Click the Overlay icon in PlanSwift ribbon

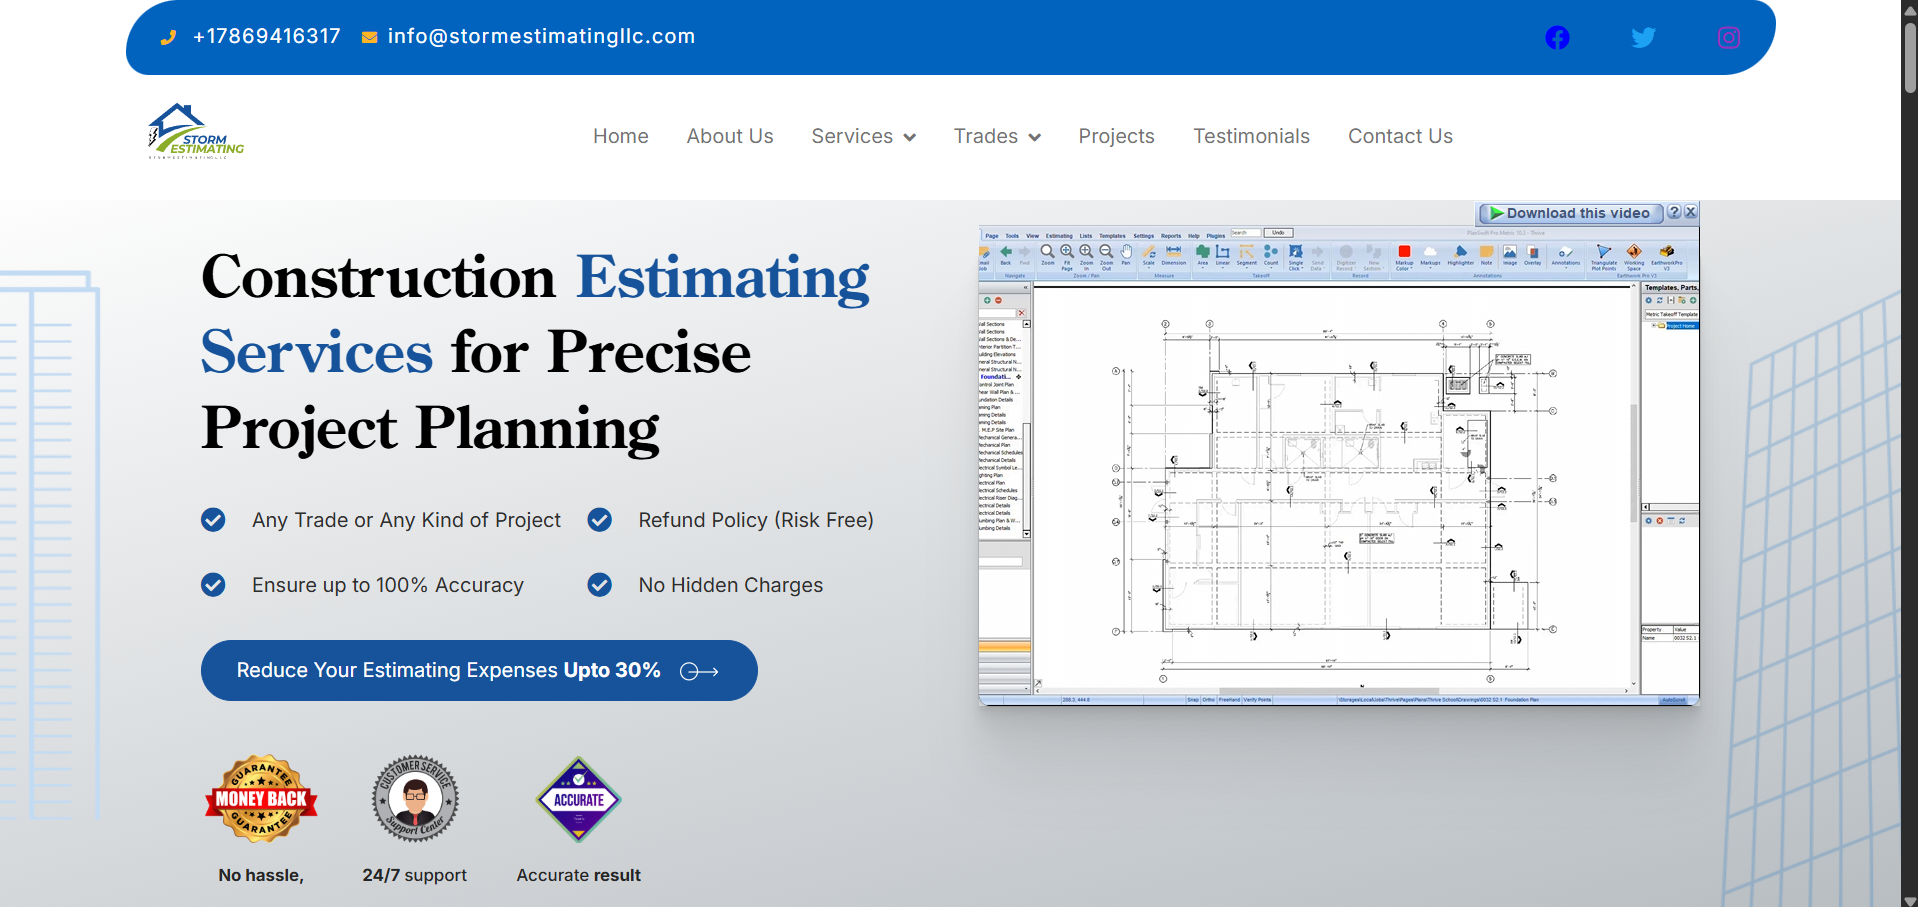pyautogui.click(x=1532, y=255)
